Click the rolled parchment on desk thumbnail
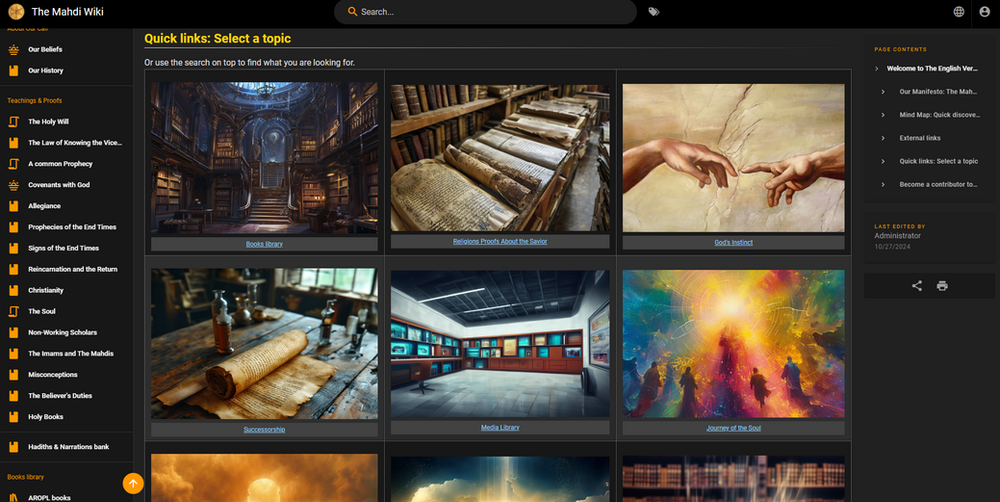Viewport: 1000px width, 502px height. coord(264,343)
